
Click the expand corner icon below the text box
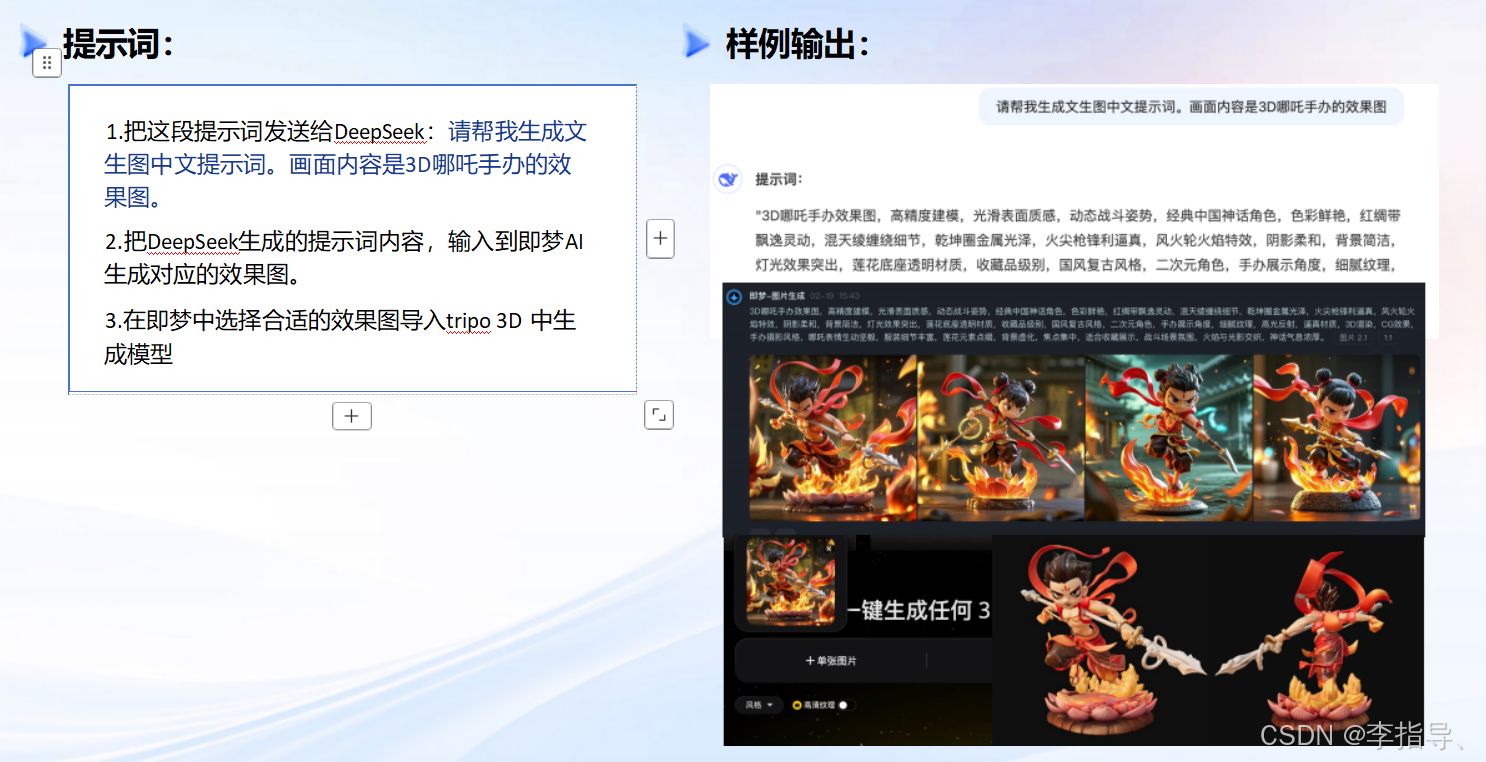tap(659, 415)
